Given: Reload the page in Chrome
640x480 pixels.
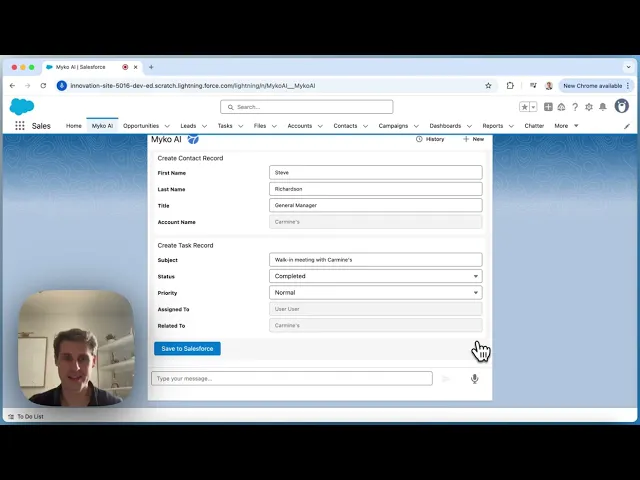Looking at the screenshot, I should [x=43, y=86].
